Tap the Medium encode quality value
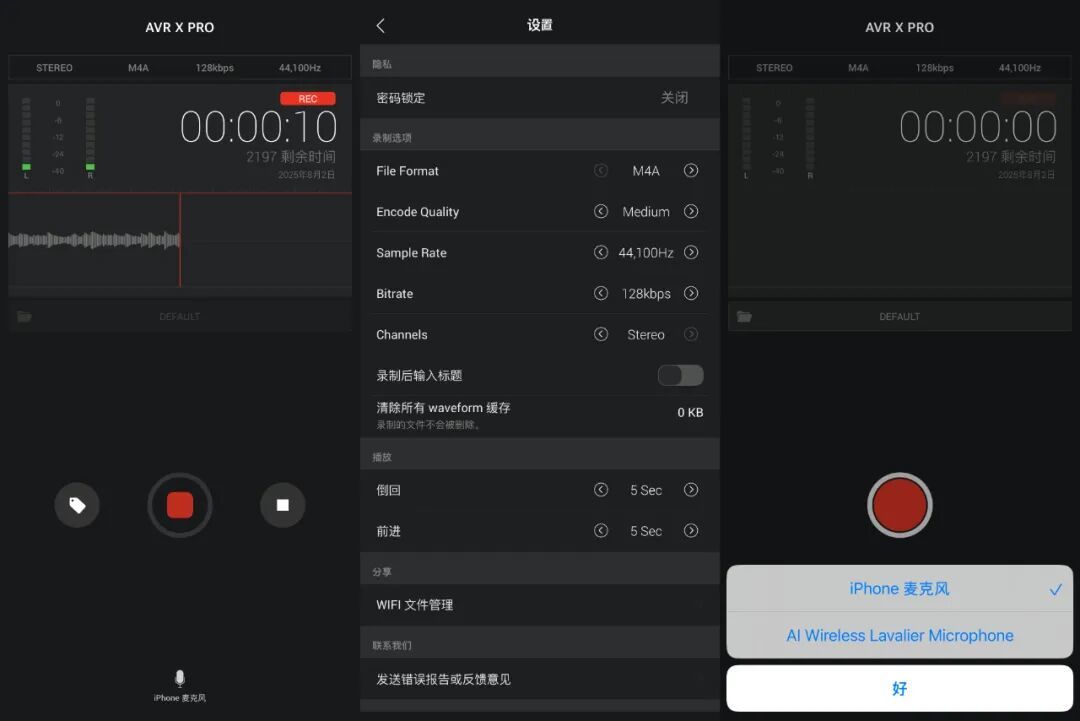 coord(646,211)
